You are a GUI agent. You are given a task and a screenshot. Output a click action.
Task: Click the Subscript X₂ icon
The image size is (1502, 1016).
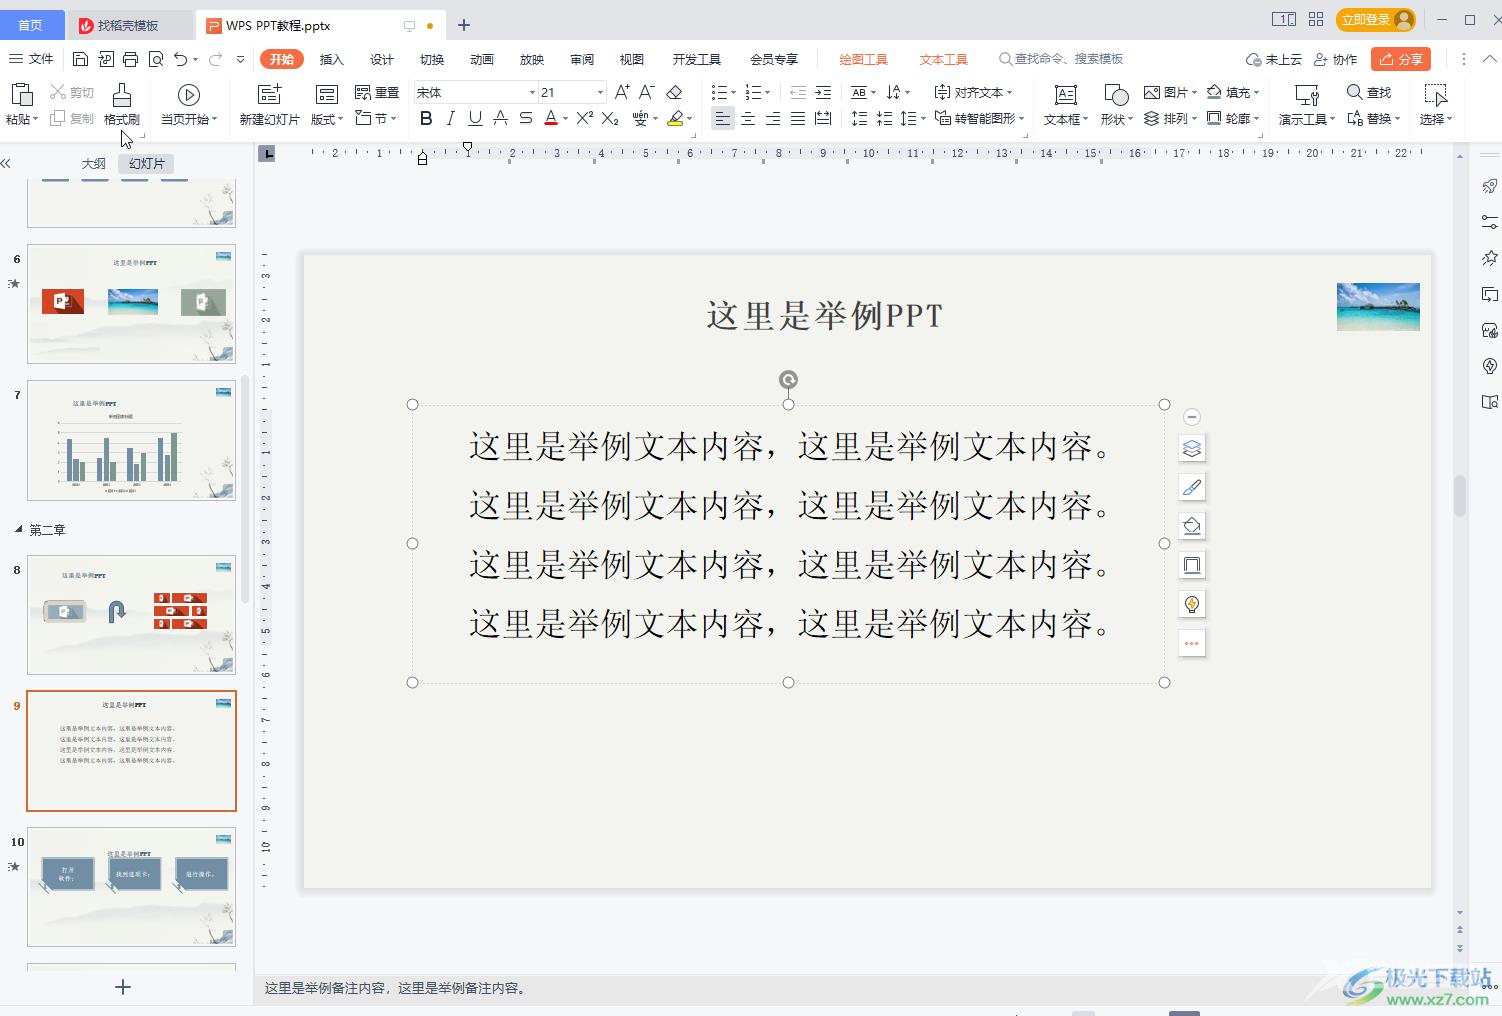[610, 118]
